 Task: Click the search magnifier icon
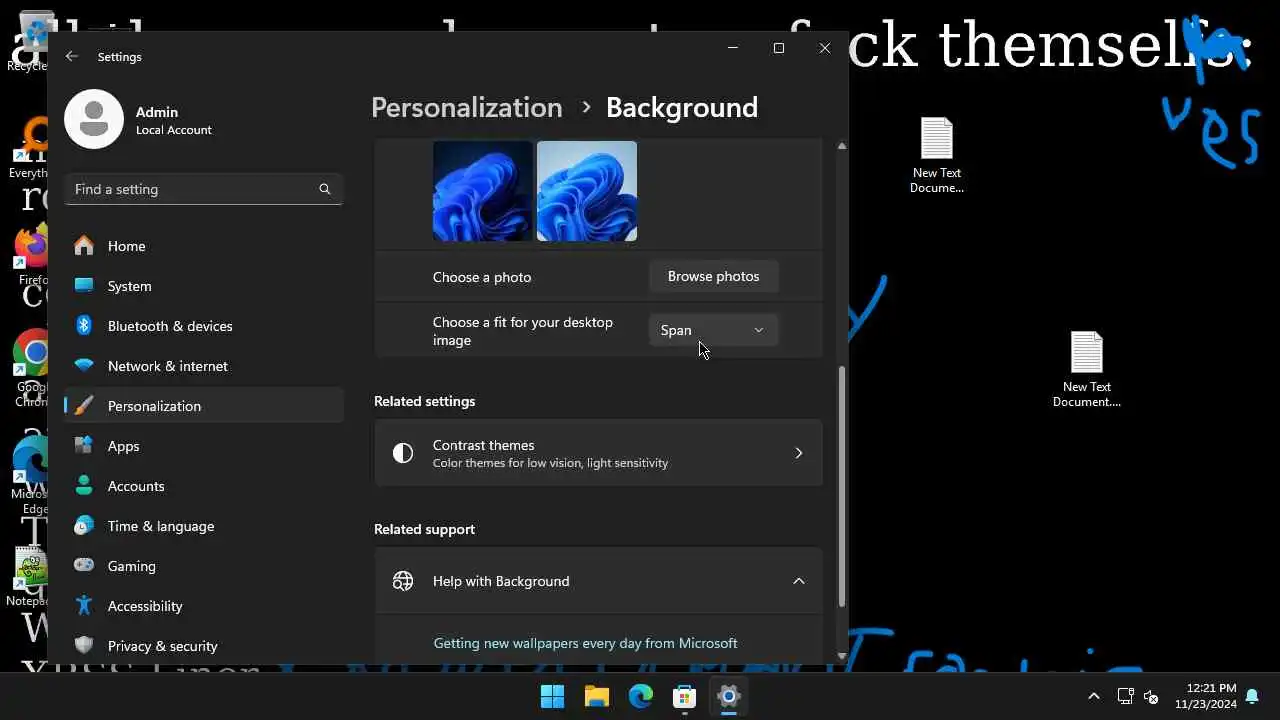[x=324, y=189]
